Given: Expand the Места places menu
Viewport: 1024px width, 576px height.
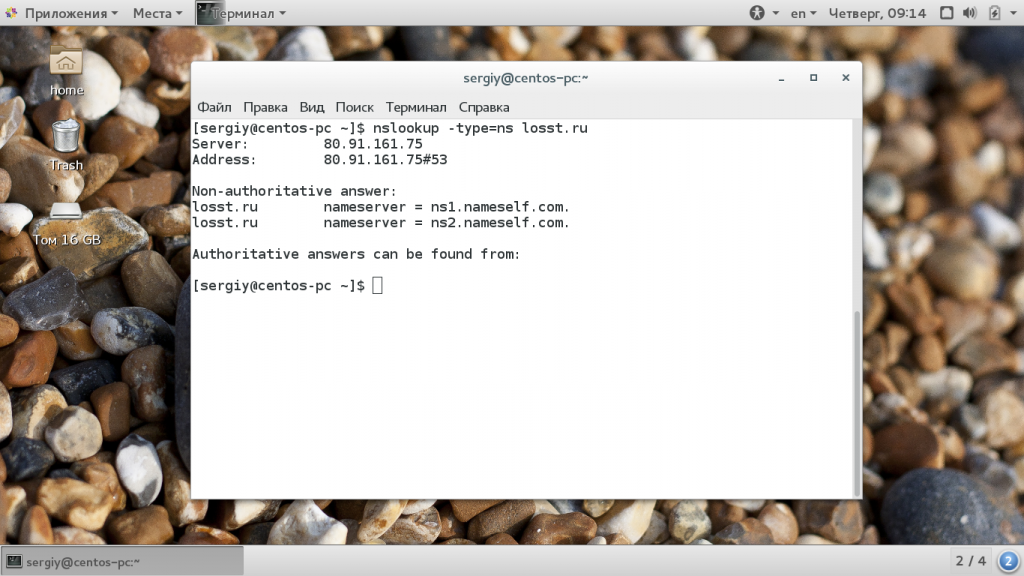Looking at the screenshot, I should (157, 13).
